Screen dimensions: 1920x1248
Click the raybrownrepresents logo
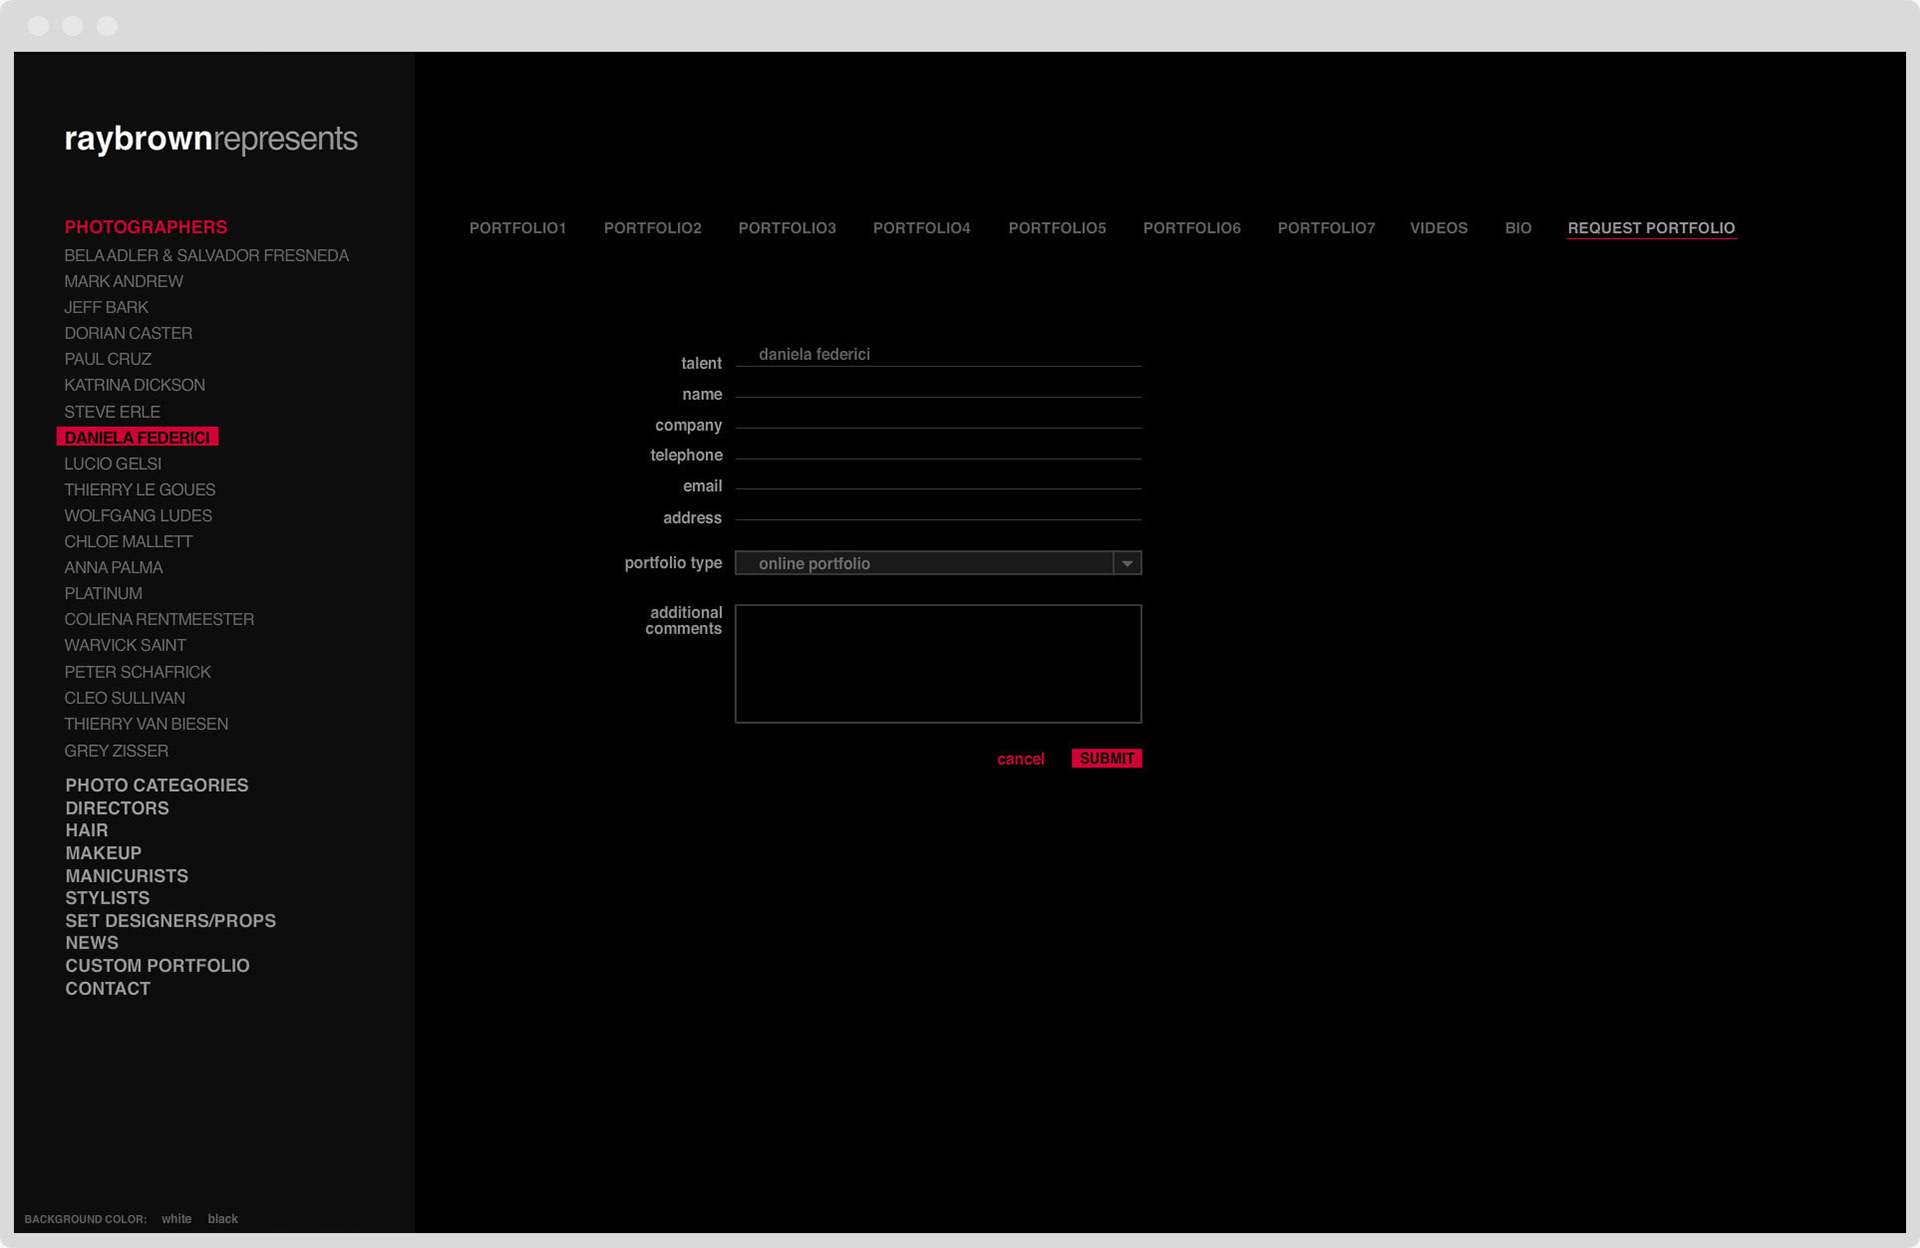(211, 139)
